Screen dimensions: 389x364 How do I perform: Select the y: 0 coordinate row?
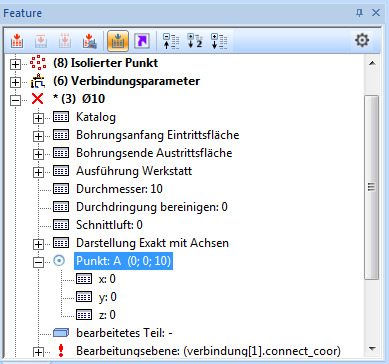pos(108,297)
